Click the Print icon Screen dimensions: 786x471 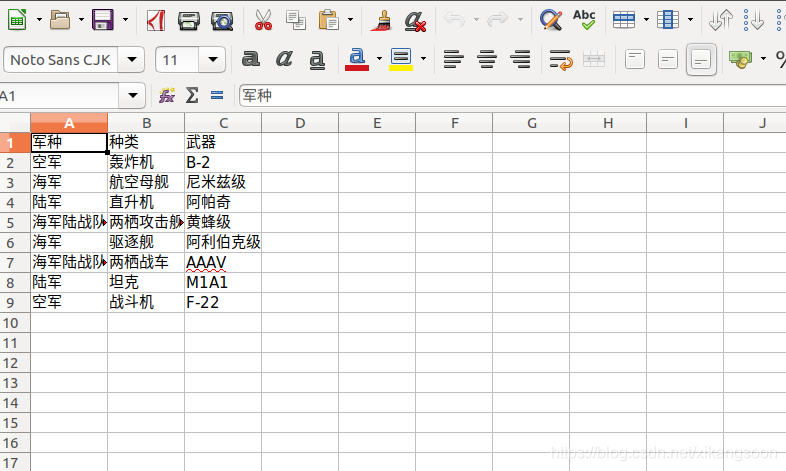click(x=188, y=21)
